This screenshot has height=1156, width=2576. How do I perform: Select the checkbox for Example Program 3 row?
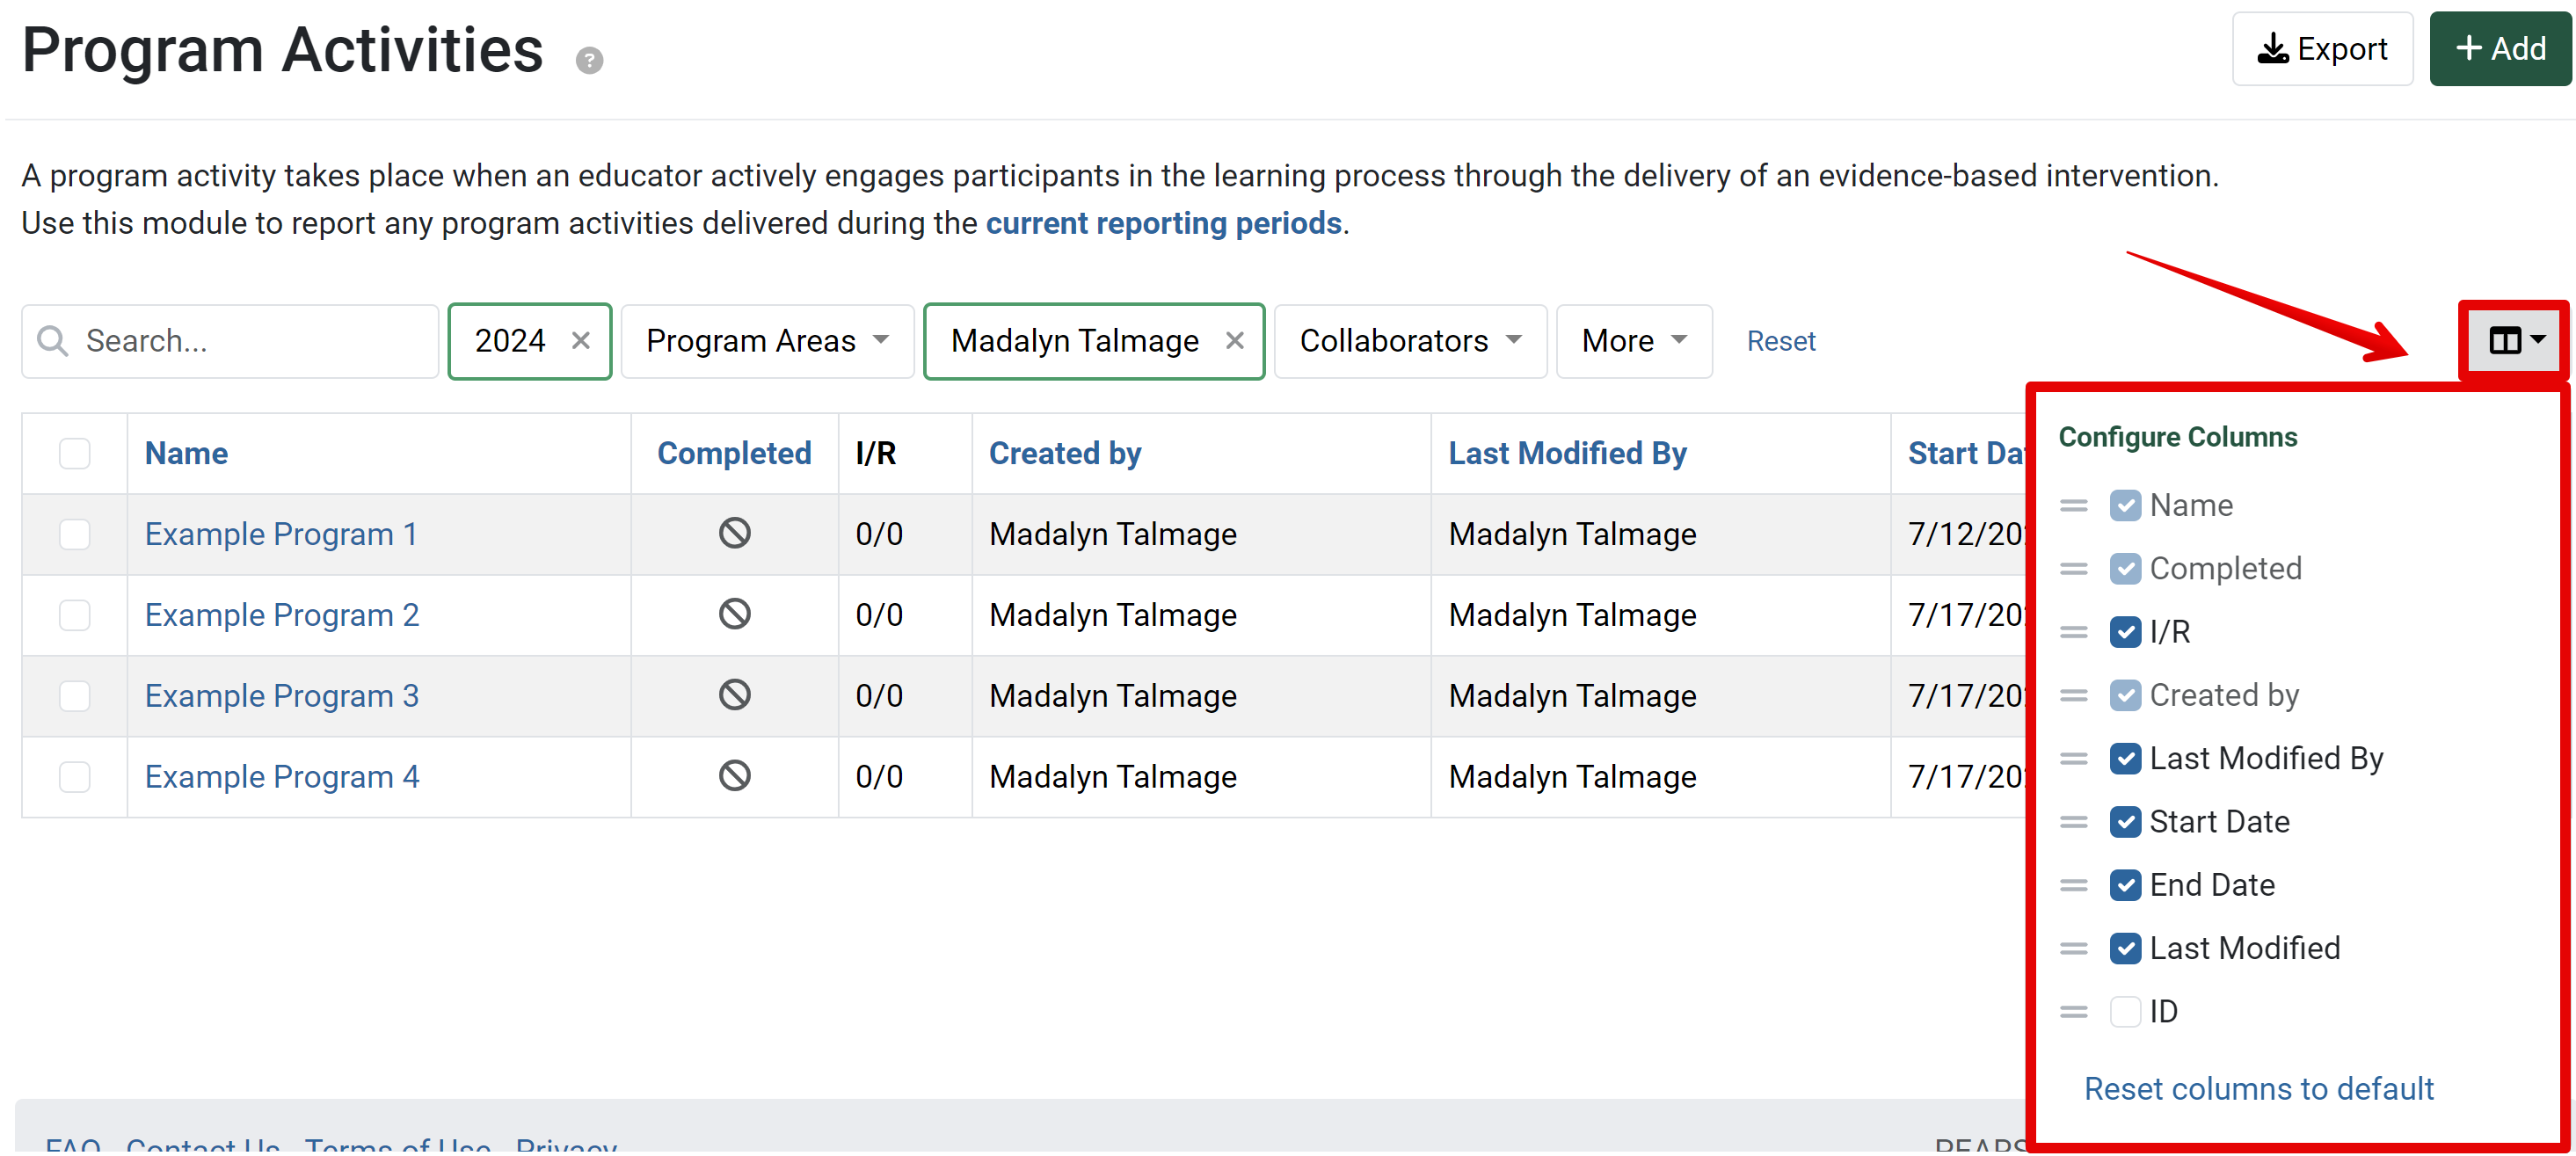[x=74, y=696]
